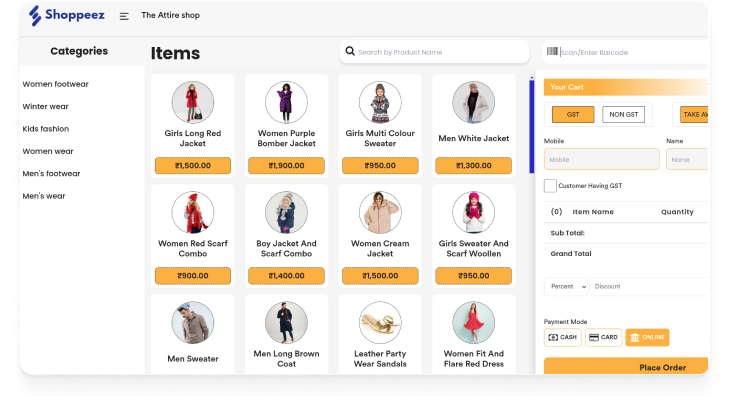Image resolution: width=730 pixels, height=396 pixels.
Task: Click the Quantity column header
Action: click(x=677, y=212)
